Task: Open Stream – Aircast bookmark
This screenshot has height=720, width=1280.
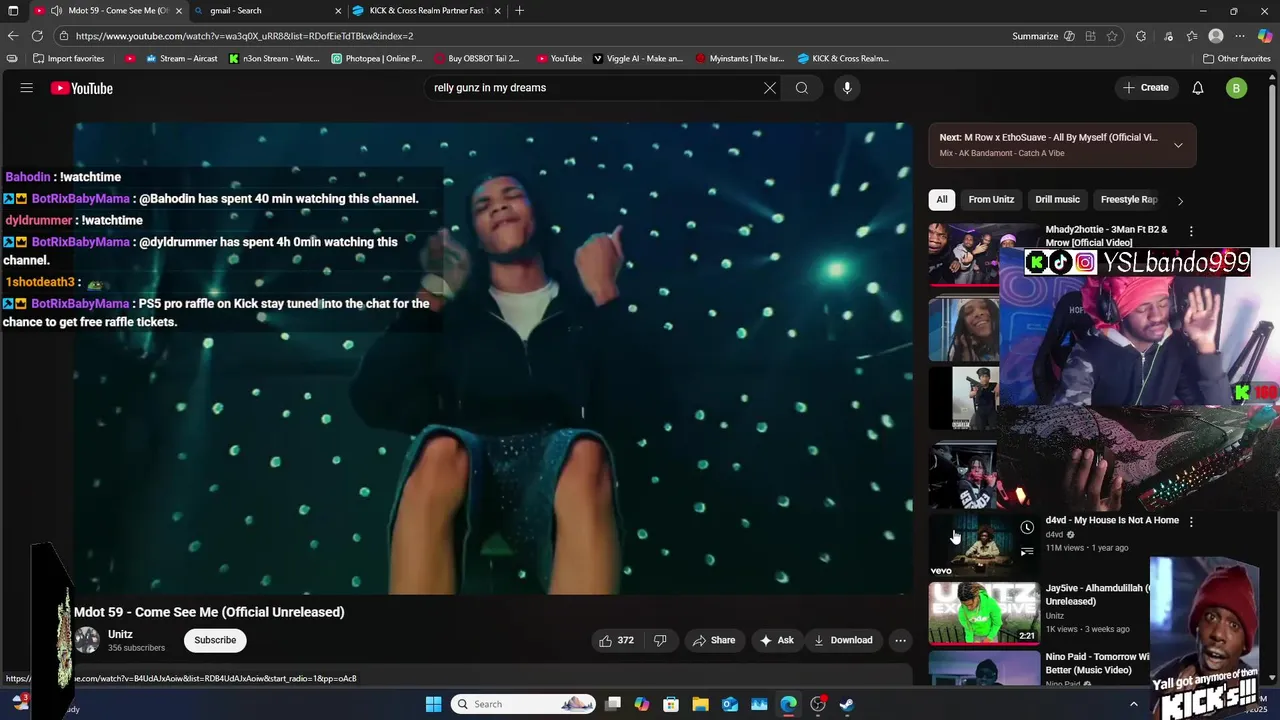Action: click(x=180, y=58)
